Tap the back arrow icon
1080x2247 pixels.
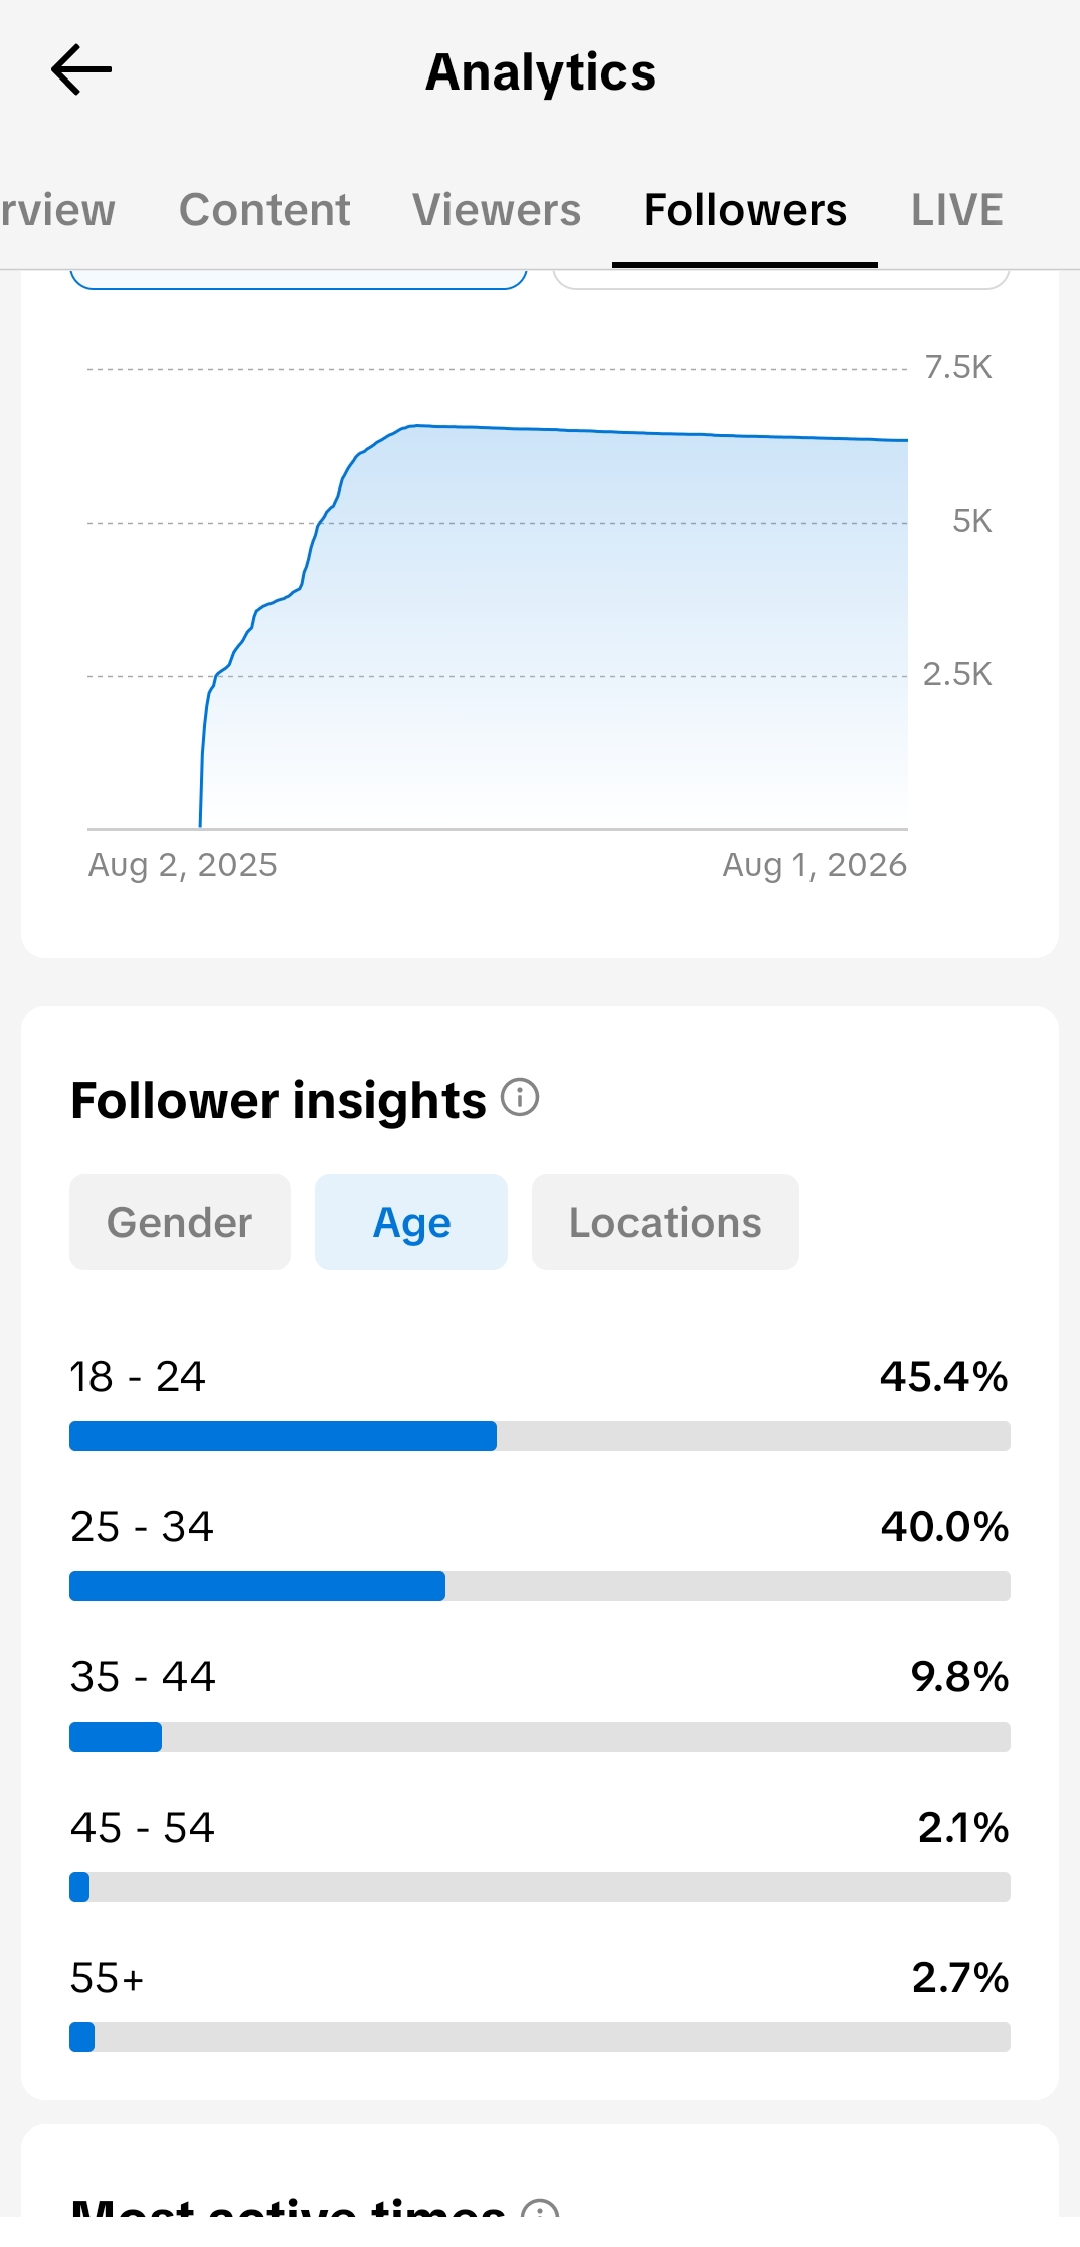click(x=81, y=70)
